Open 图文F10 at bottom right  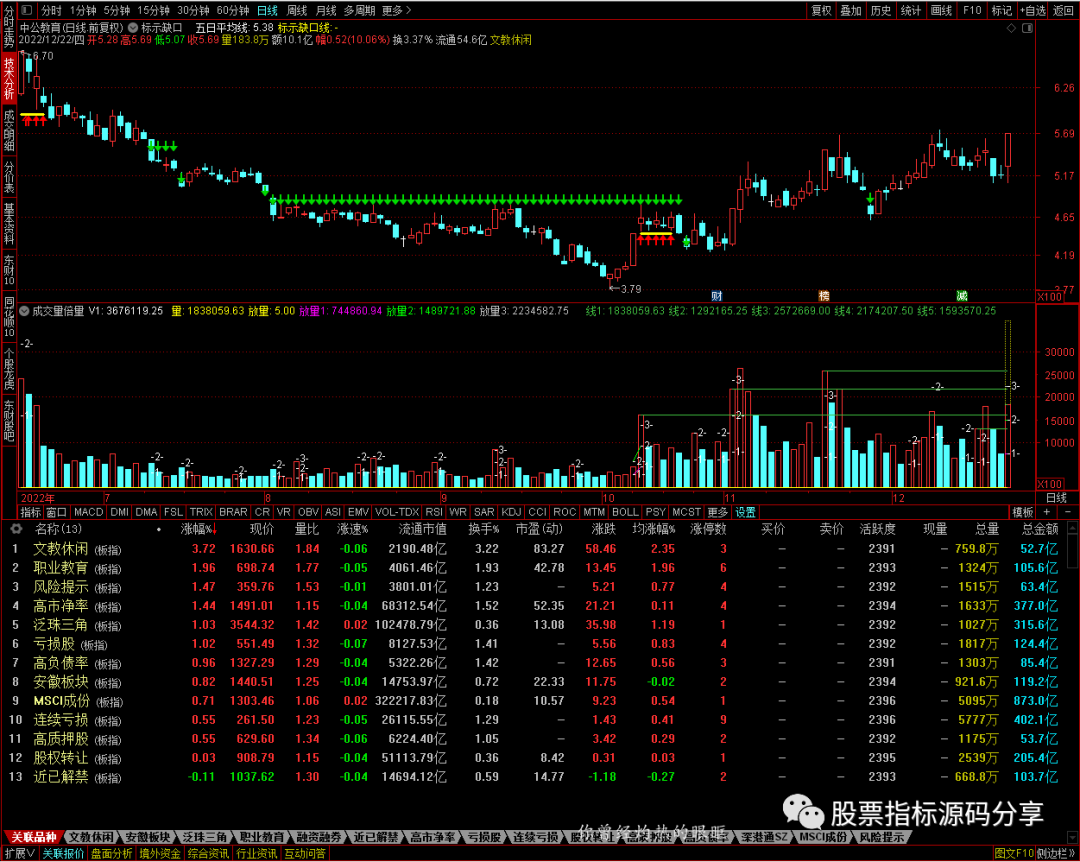[1014, 854]
